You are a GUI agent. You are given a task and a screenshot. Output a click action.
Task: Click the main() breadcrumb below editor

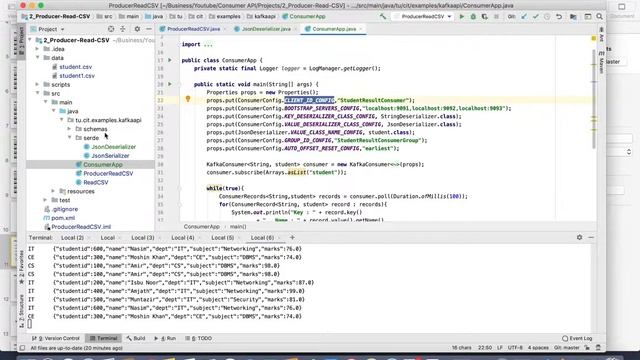(x=238, y=227)
